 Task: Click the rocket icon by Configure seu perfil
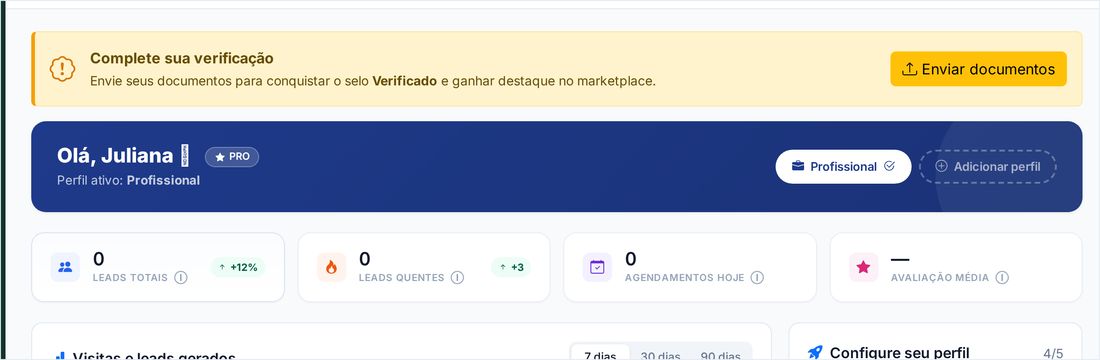coord(814,352)
